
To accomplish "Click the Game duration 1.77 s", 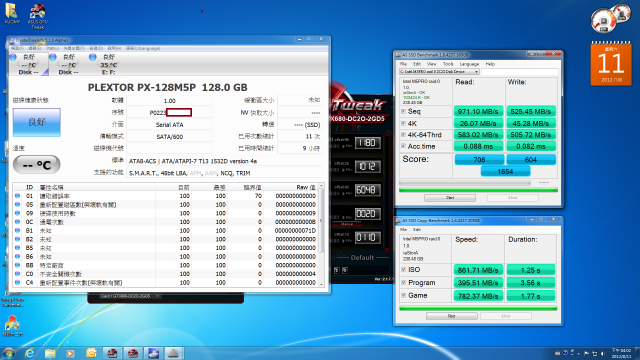I will coord(531,295).
